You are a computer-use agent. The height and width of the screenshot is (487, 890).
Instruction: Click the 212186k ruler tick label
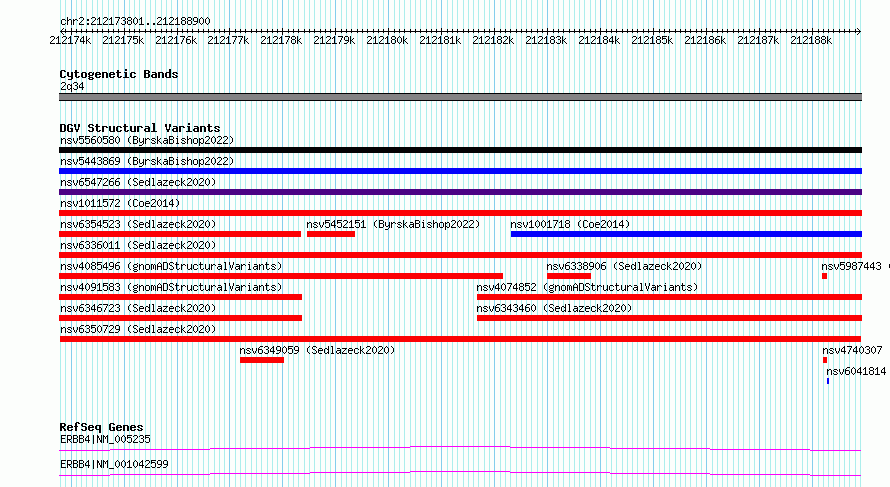click(x=705, y=40)
